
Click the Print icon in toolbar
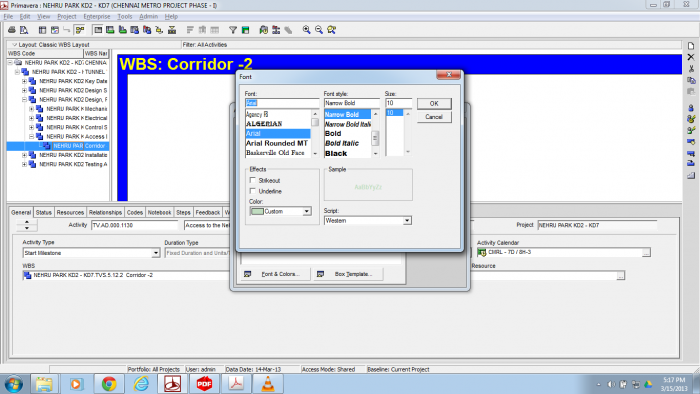pos(12,30)
